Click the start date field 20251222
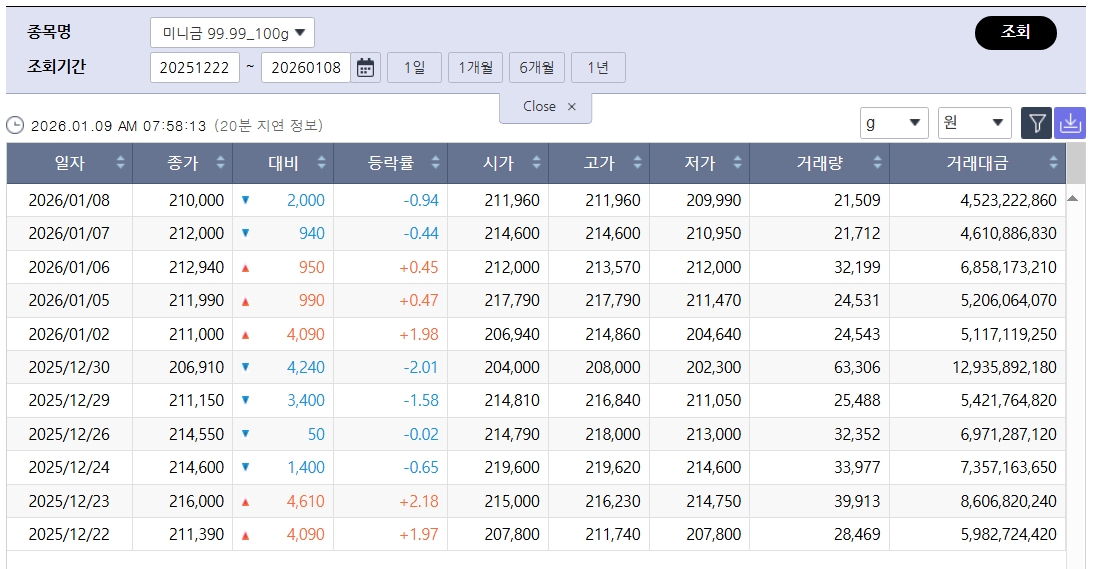The image size is (1097, 569). pos(194,68)
